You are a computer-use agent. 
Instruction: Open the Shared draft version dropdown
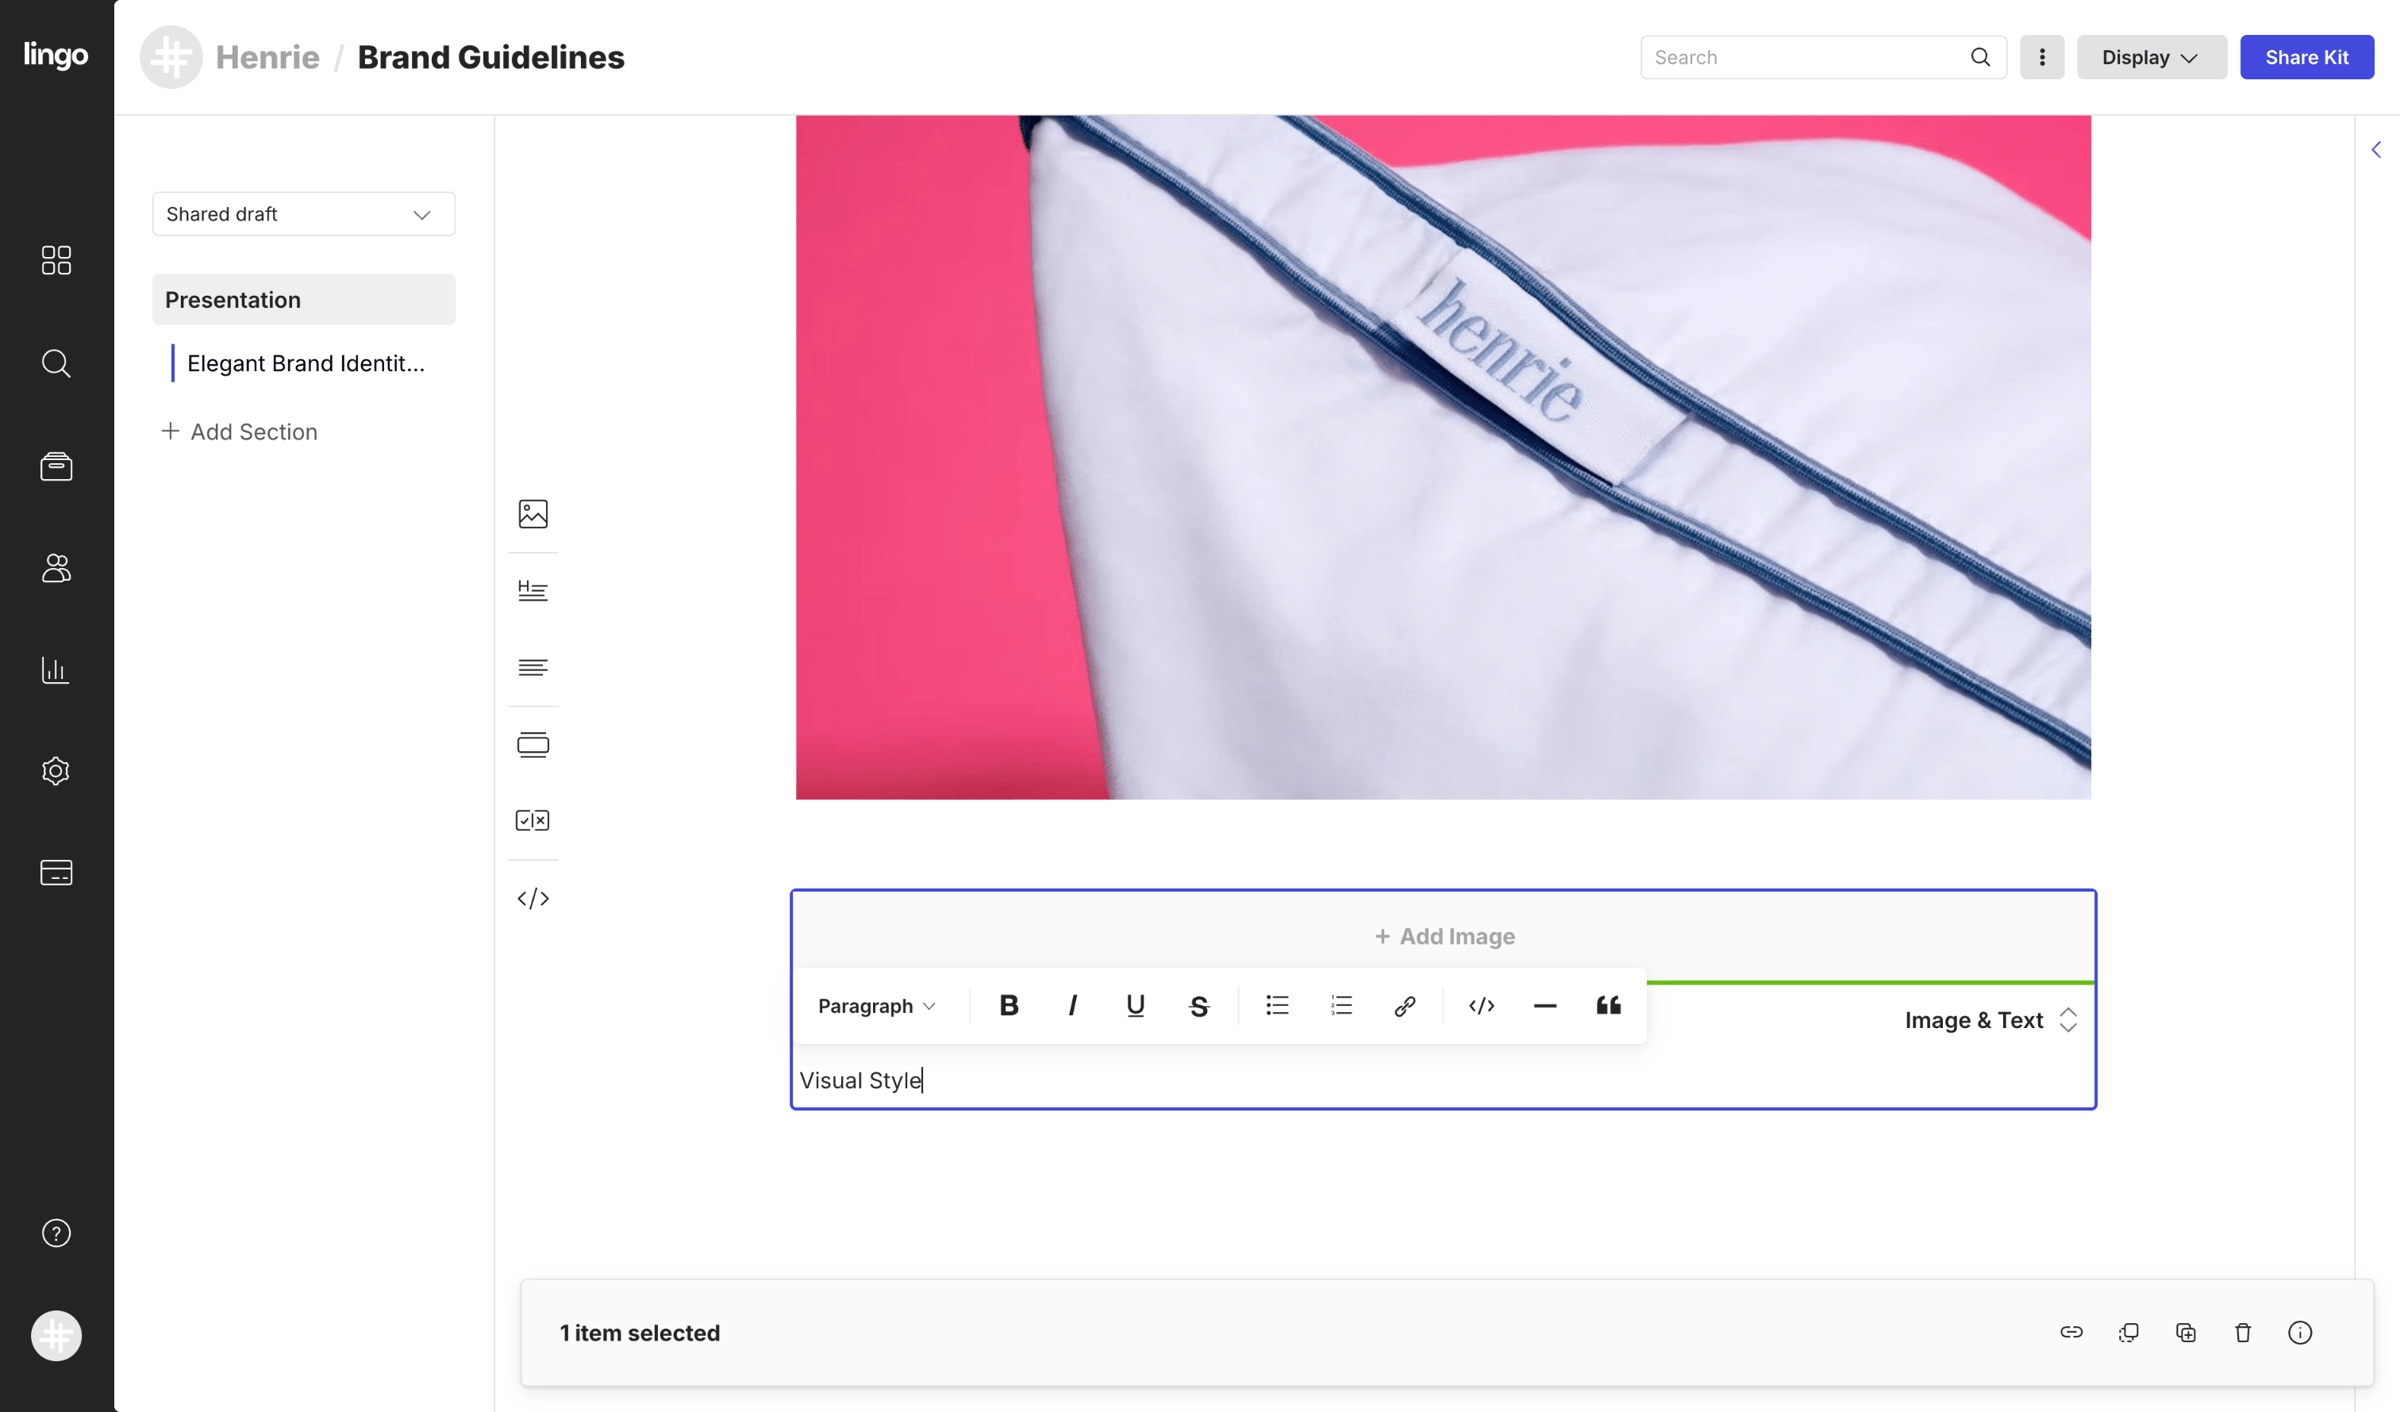click(303, 214)
